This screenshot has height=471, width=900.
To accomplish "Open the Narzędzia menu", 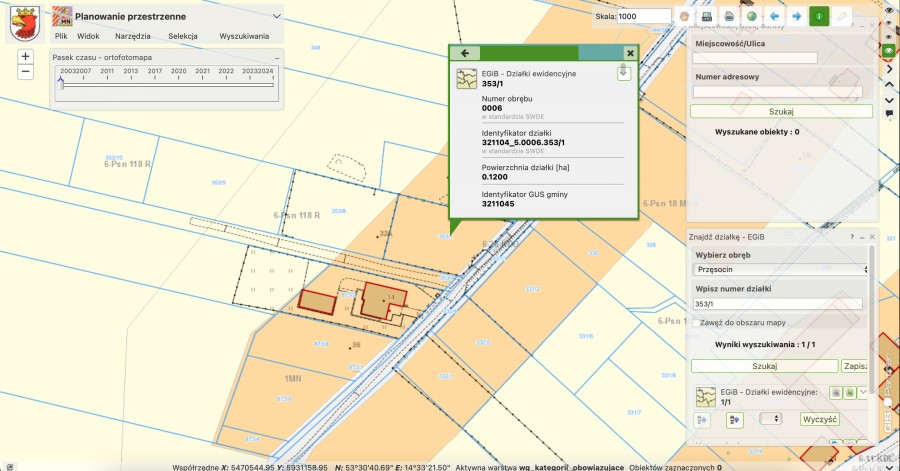I will pyautogui.click(x=132, y=36).
